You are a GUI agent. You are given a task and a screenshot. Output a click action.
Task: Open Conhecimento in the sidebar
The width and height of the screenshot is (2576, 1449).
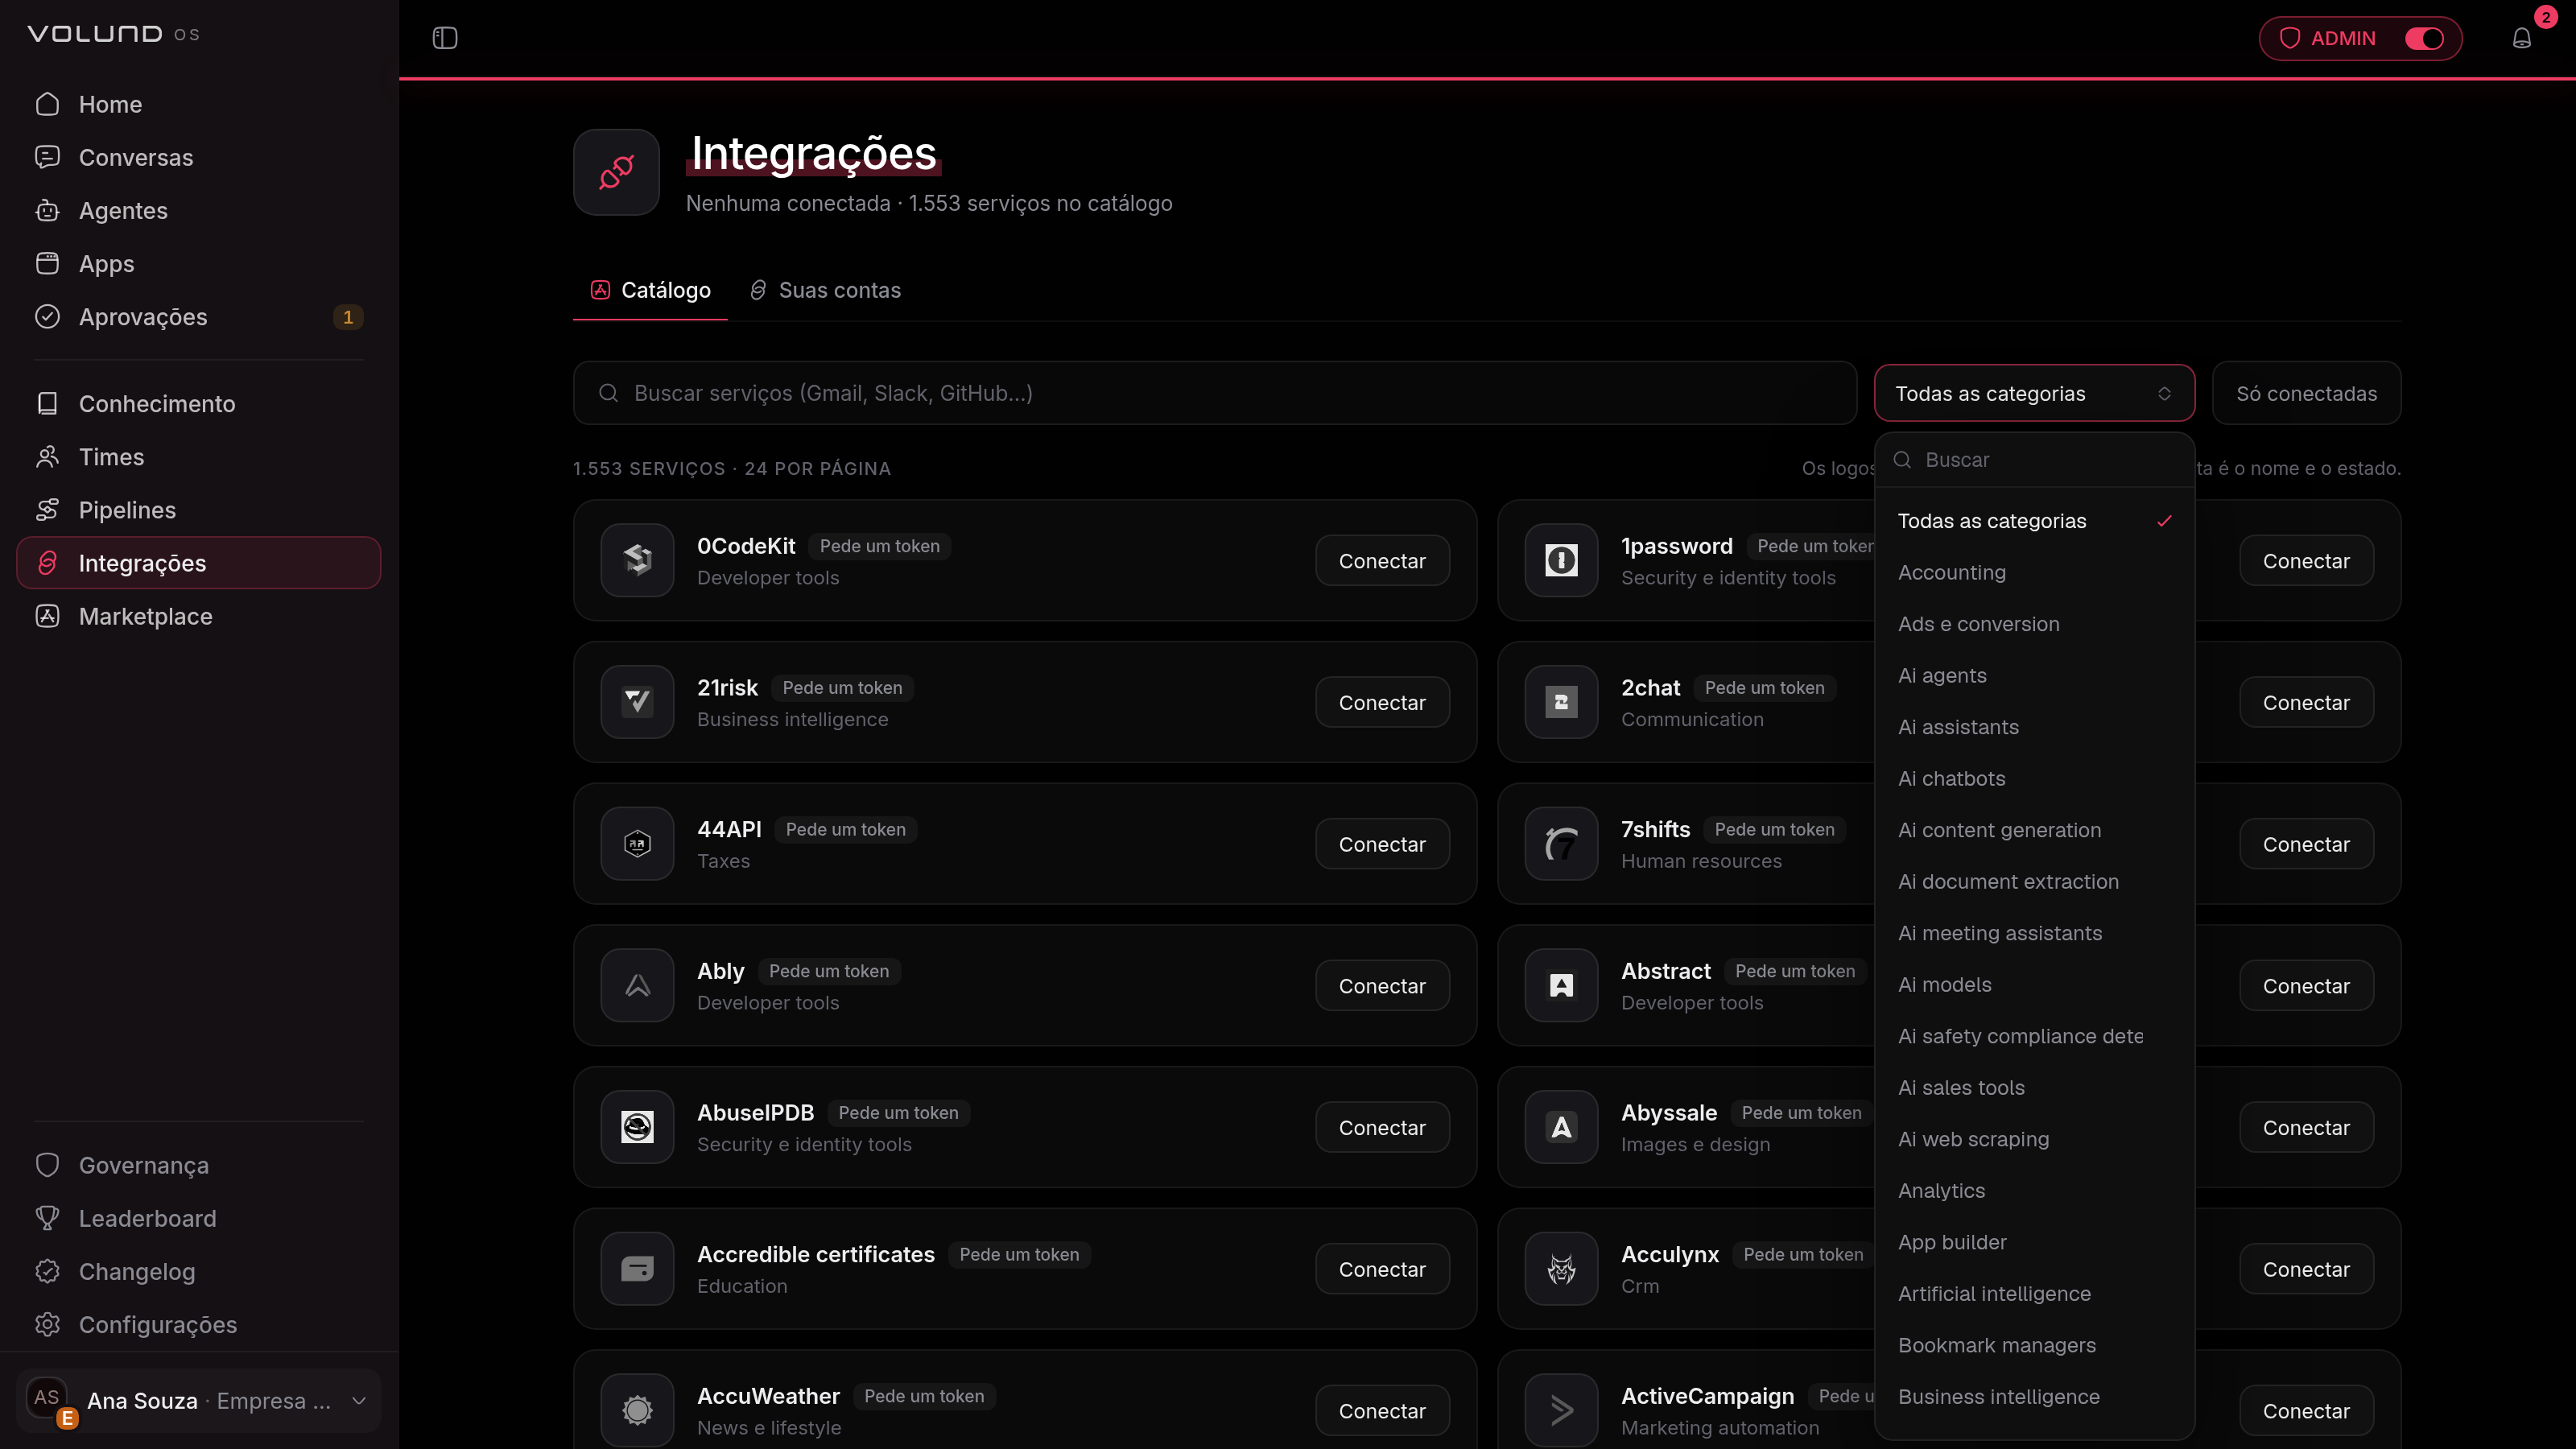(198, 403)
